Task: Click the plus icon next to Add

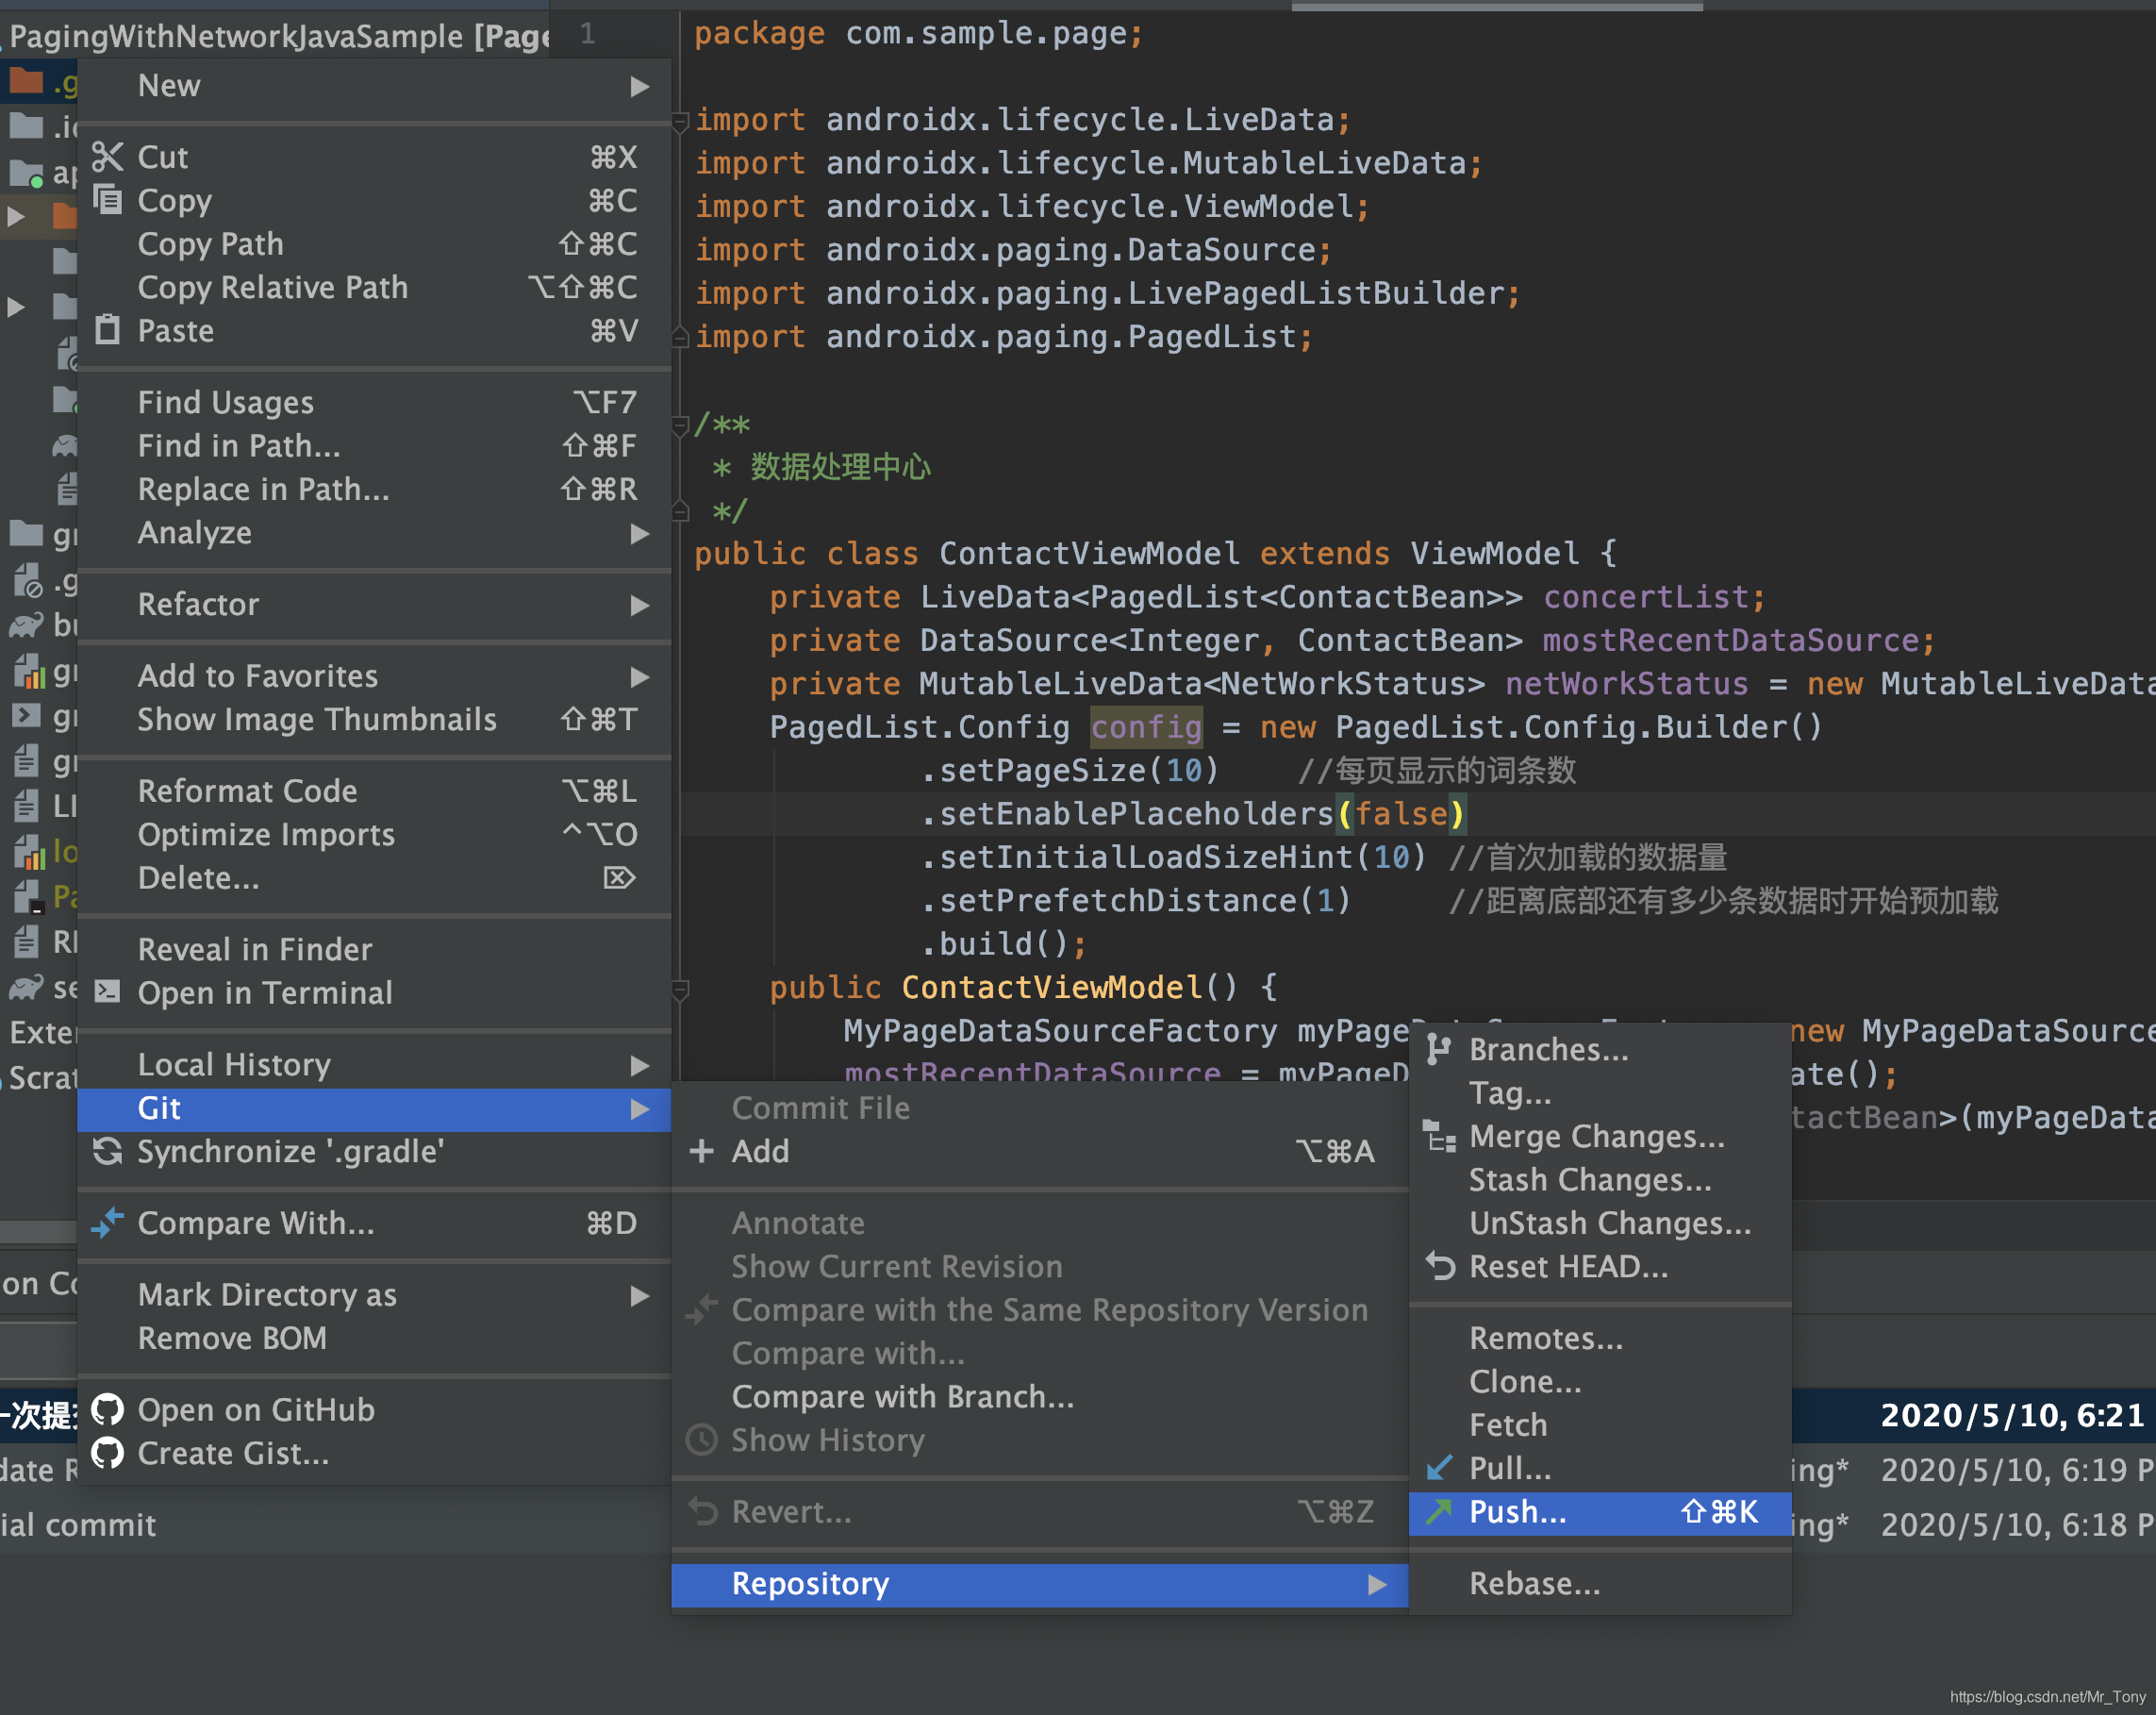Action: (702, 1151)
